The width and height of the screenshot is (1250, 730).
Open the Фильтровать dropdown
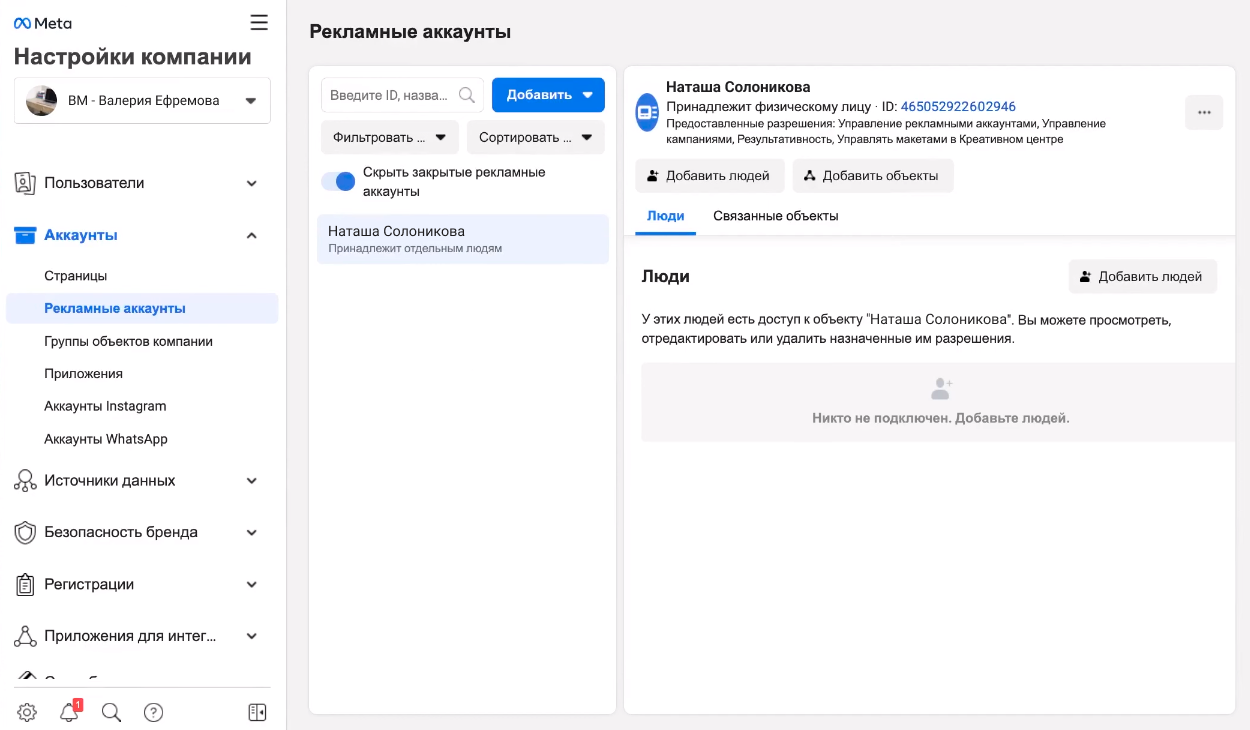390,137
